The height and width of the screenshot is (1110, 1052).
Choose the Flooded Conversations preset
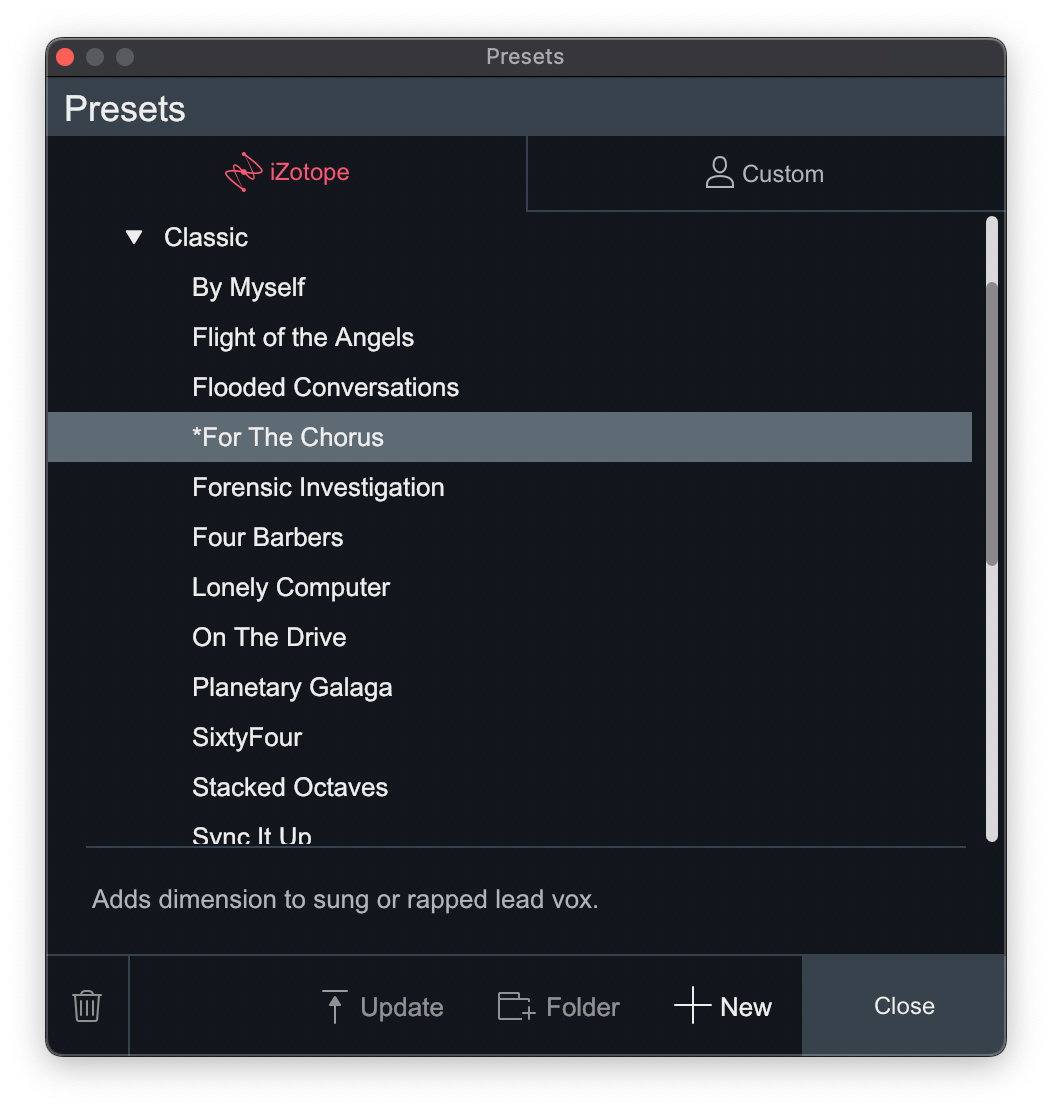[x=325, y=387]
